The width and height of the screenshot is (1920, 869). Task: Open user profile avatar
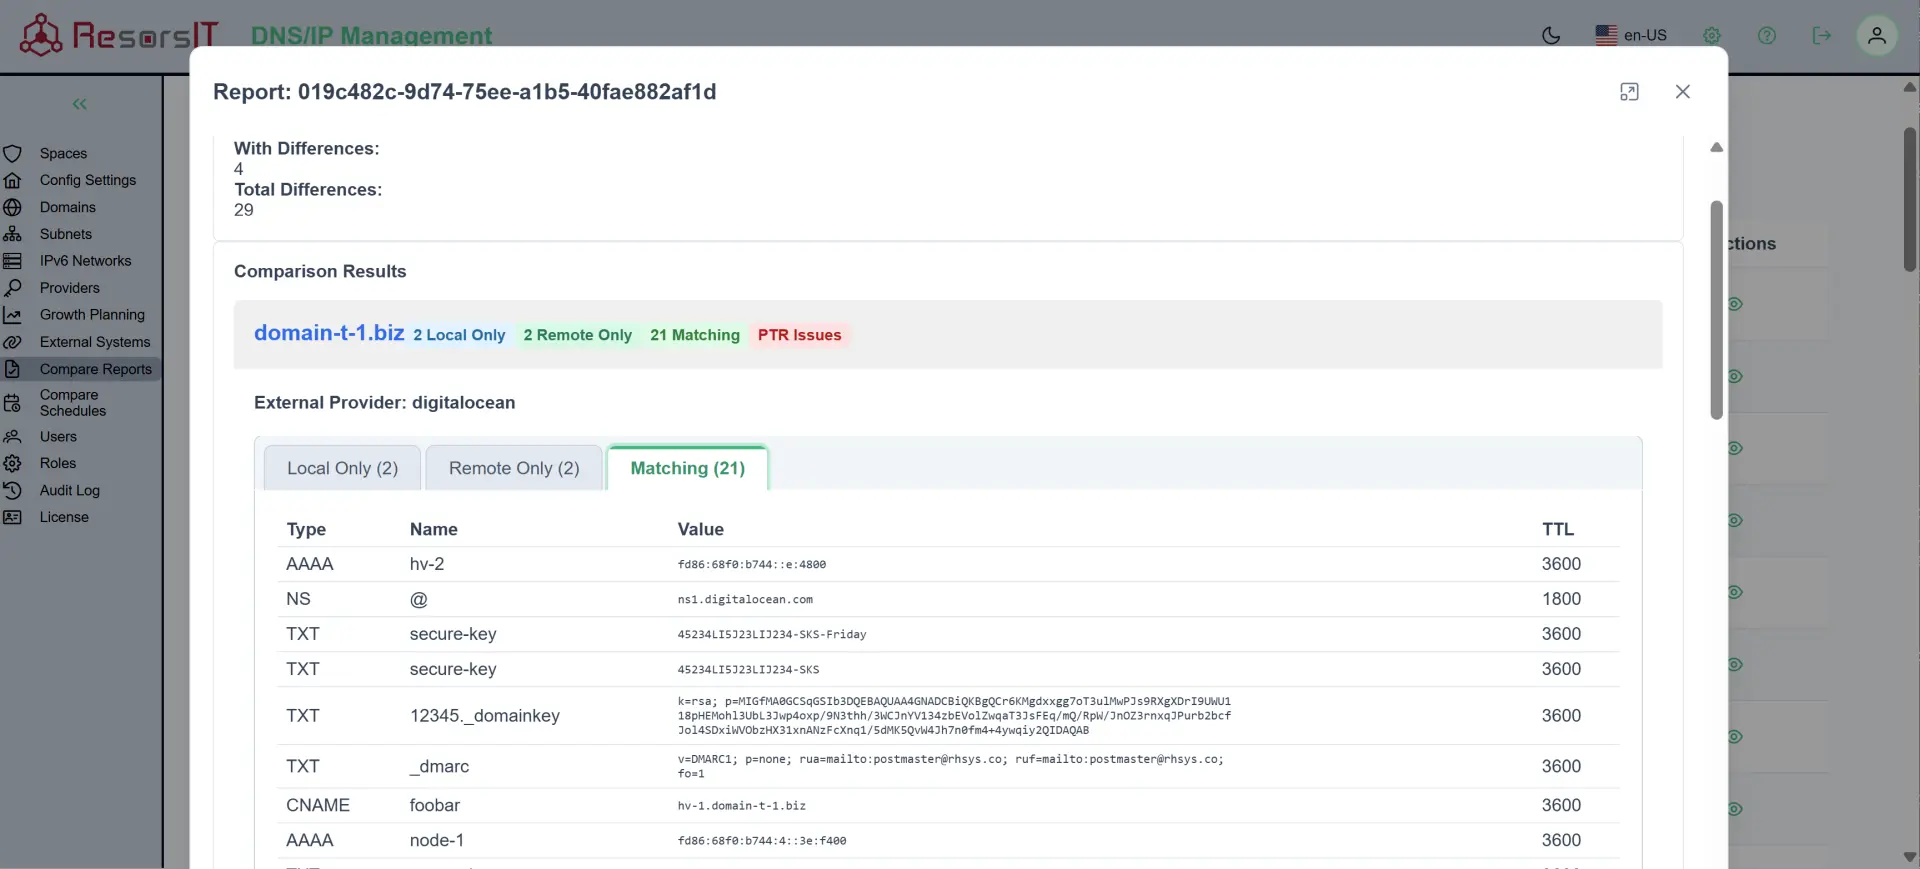(x=1877, y=35)
